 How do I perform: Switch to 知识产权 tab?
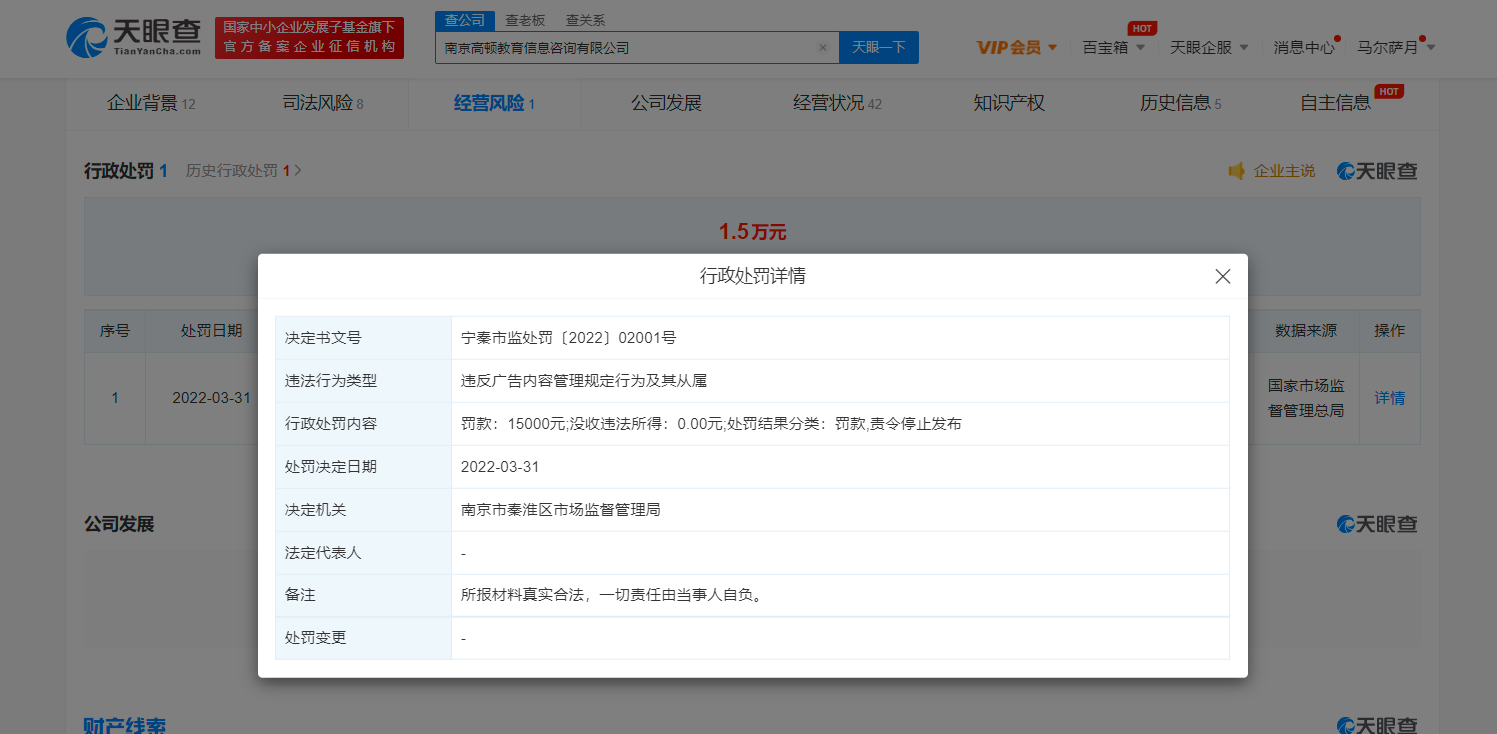(1009, 103)
